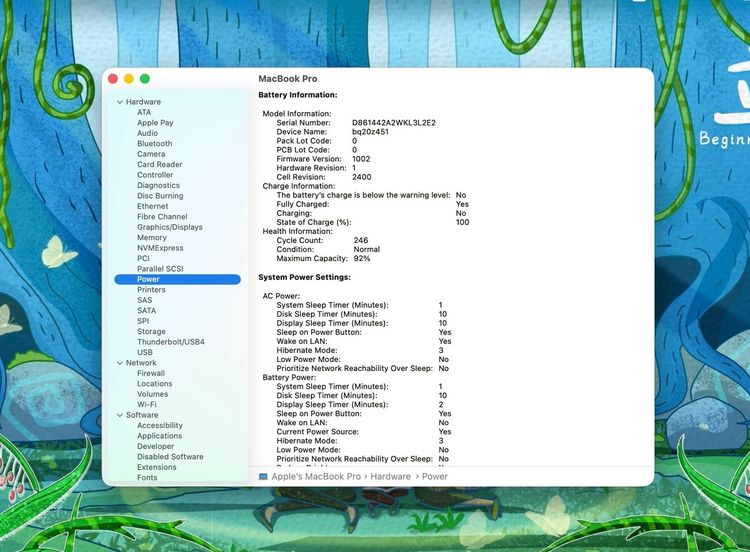The width and height of the screenshot is (750, 552).
Task: Select Graphics/Displays in the sidebar
Action: pyautogui.click(x=169, y=227)
